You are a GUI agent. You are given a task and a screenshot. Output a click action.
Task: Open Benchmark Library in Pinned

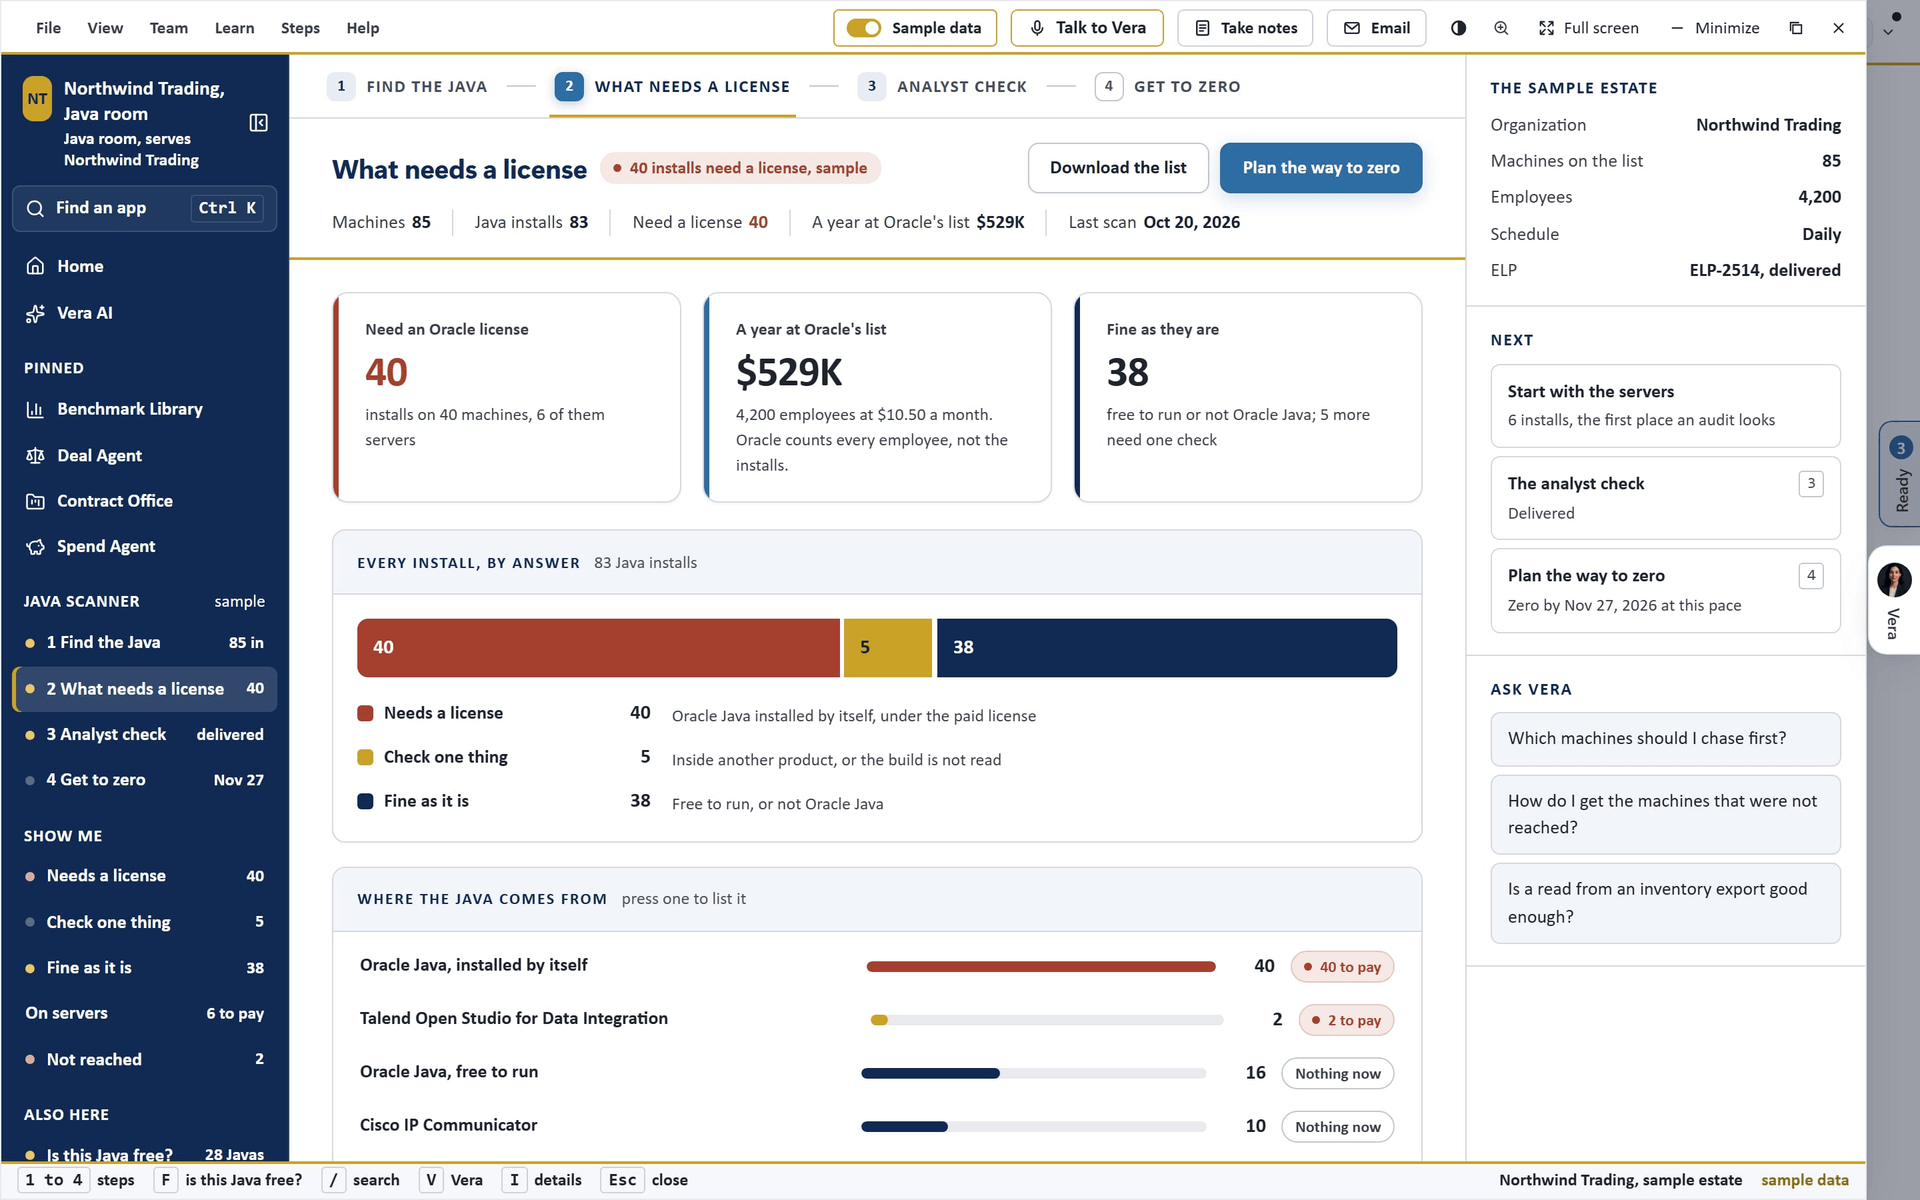coord(145,409)
